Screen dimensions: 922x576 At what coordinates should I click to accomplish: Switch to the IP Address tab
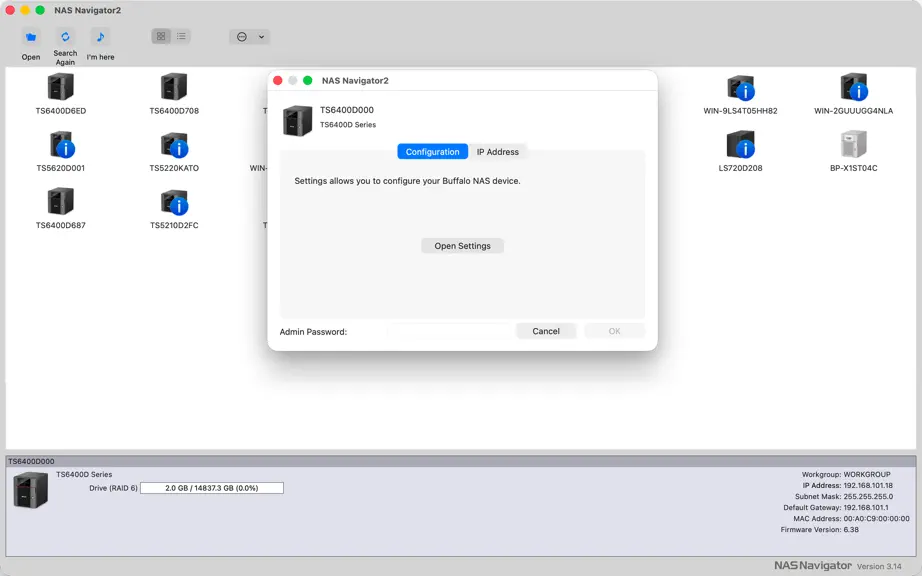tap(497, 152)
